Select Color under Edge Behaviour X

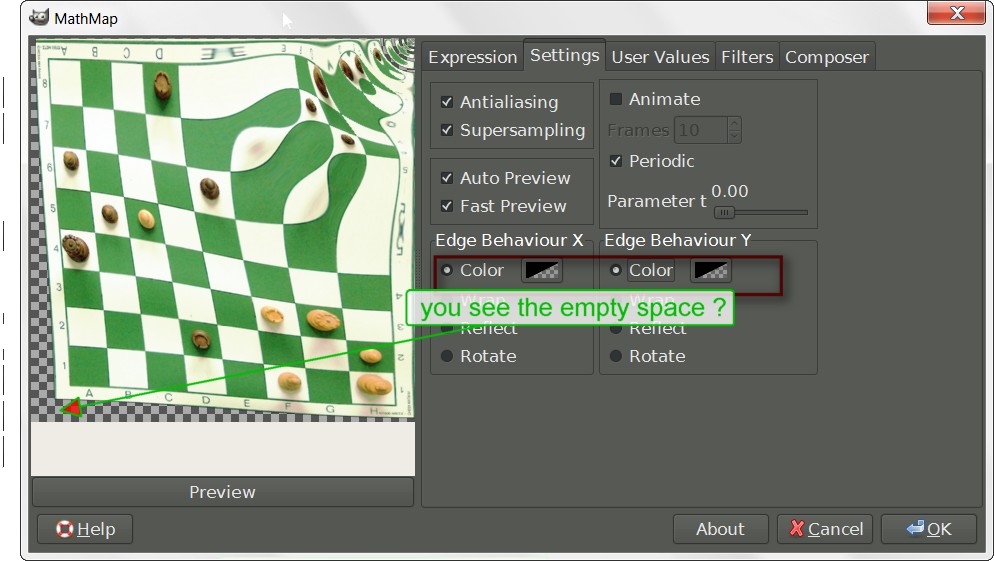[x=447, y=270]
